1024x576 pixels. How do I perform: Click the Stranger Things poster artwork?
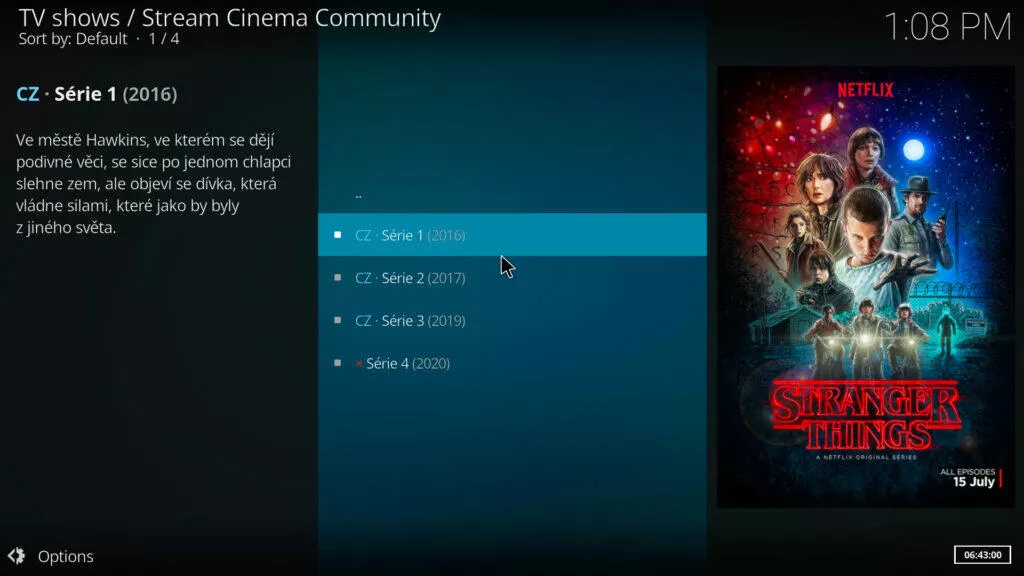tap(865, 287)
